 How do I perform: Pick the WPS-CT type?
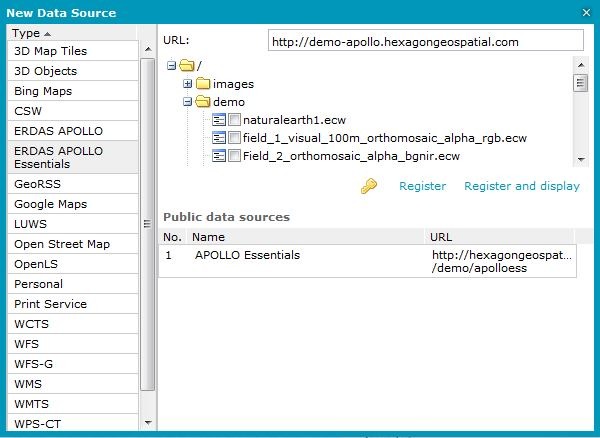tap(73, 423)
